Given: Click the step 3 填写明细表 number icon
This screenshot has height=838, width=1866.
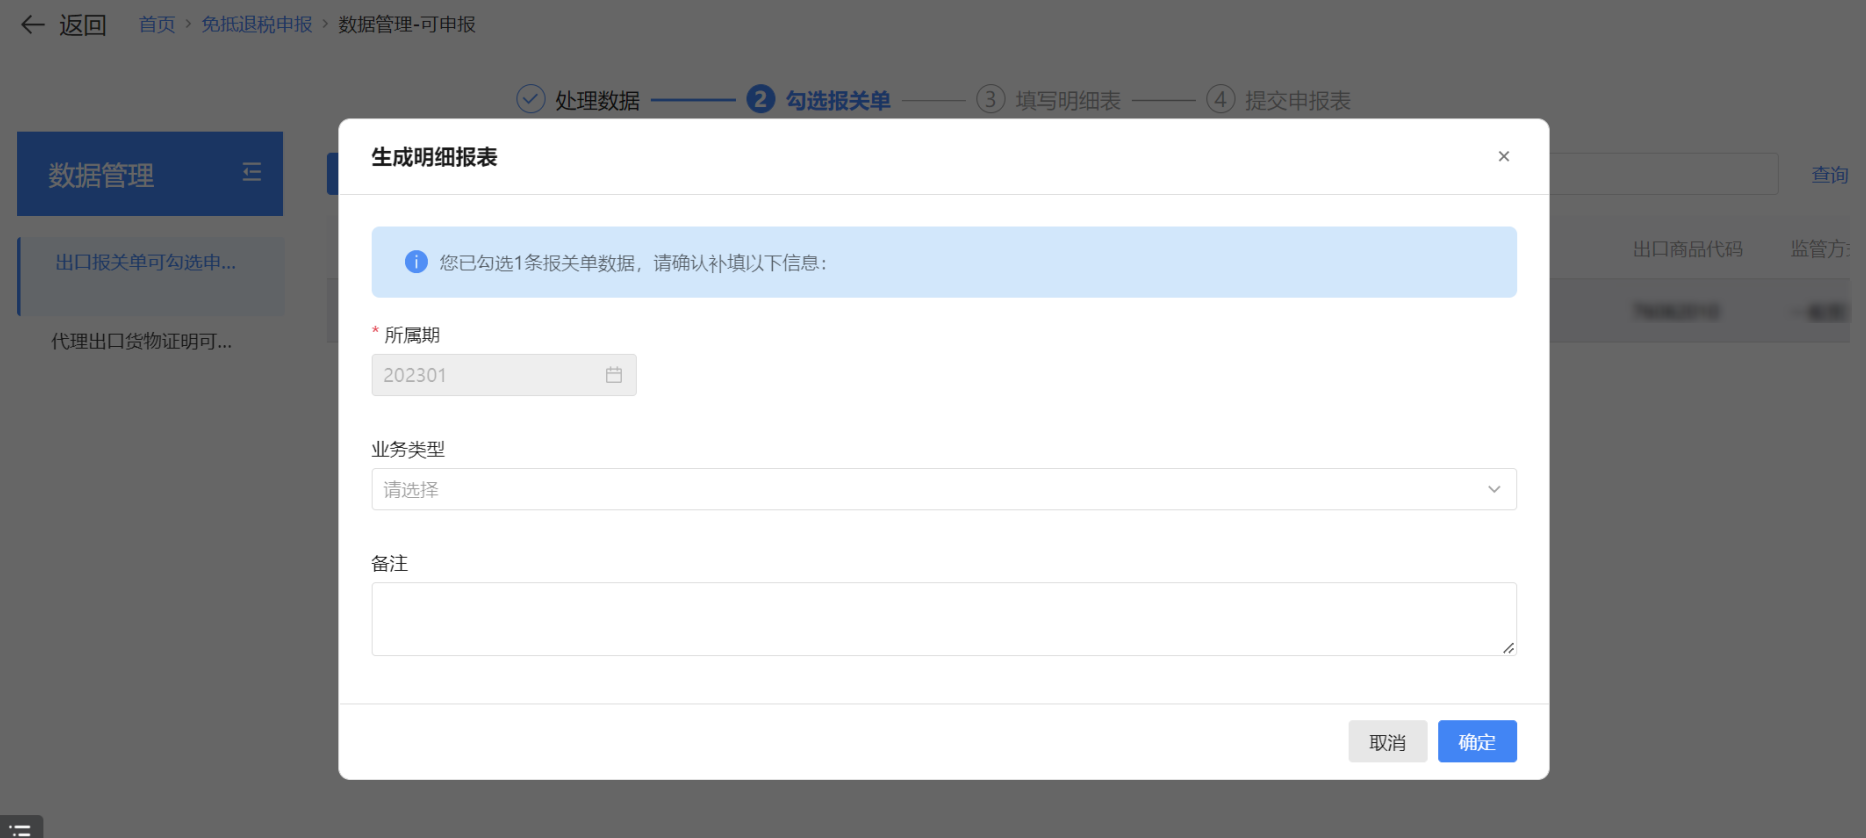Looking at the screenshot, I should click(x=990, y=99).
